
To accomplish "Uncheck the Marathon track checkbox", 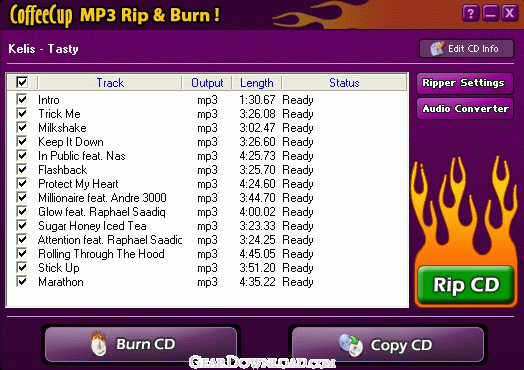I will 22,281.
